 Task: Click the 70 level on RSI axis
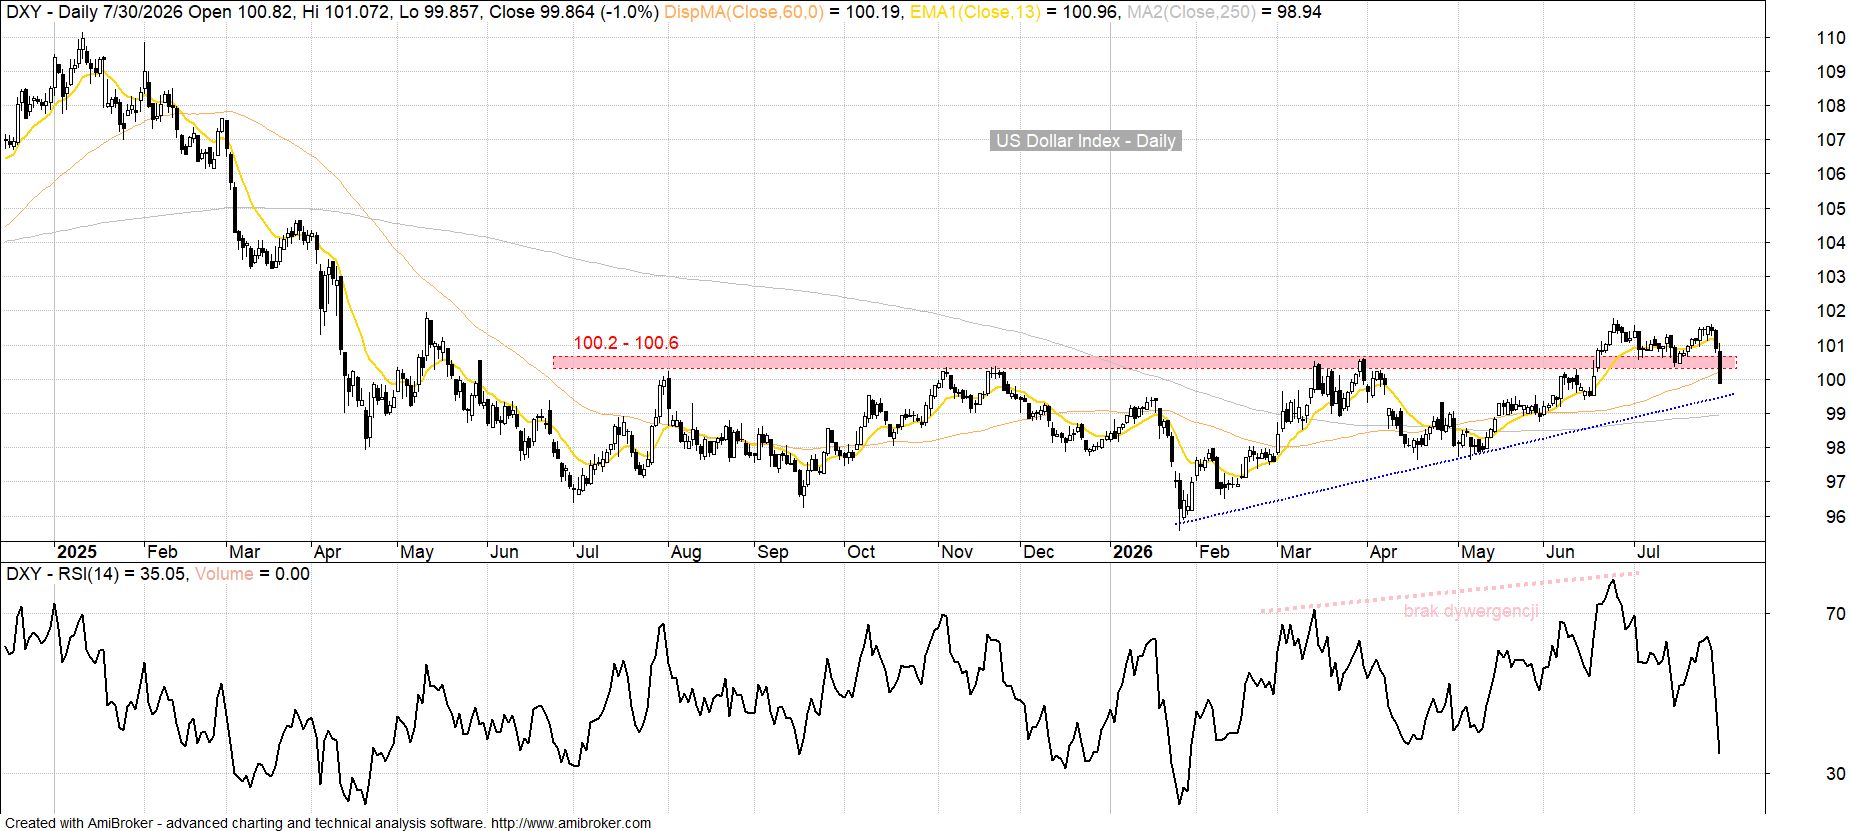(x=1835, y=614)
